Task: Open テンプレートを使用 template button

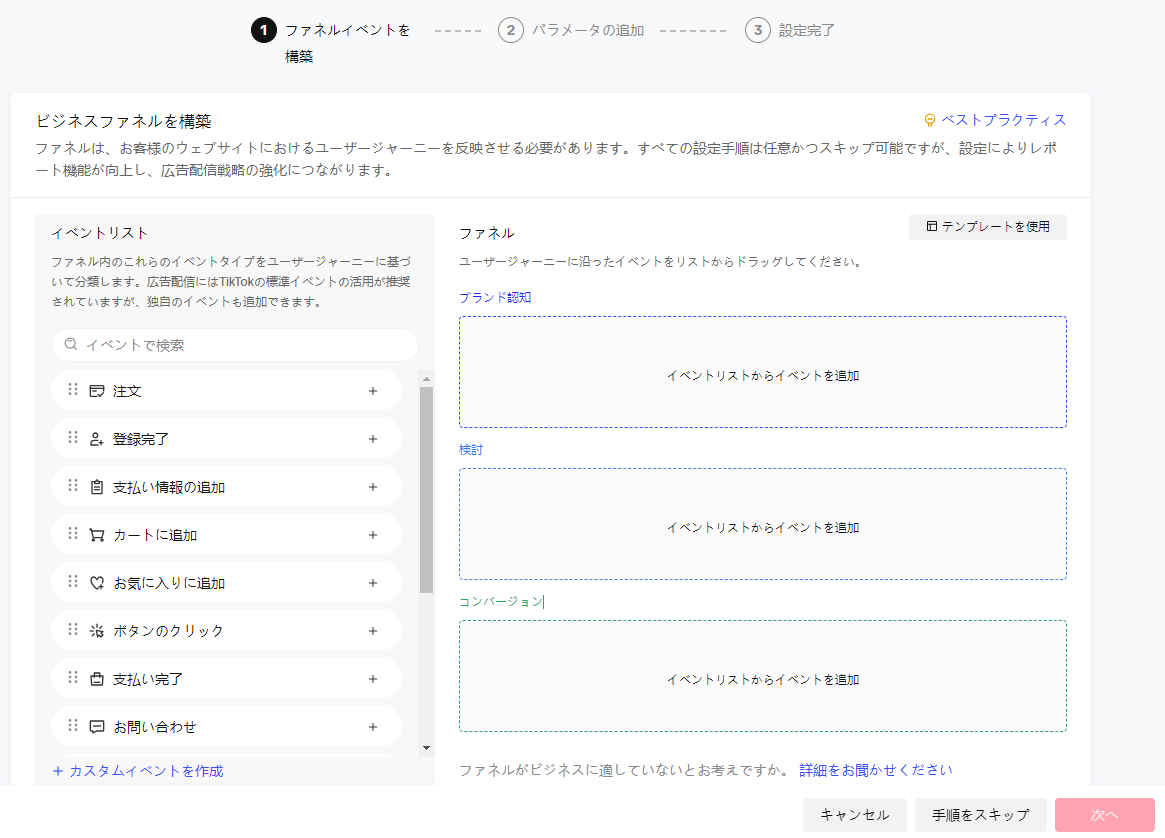Action: pos(987,227)
